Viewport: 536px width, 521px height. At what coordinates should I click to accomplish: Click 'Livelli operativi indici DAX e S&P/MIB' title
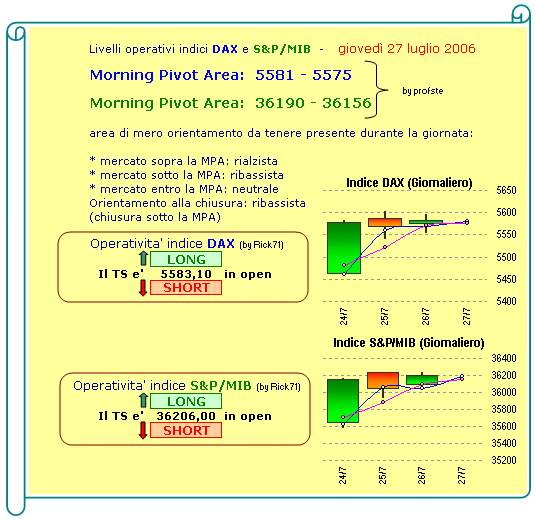[200, 49]
